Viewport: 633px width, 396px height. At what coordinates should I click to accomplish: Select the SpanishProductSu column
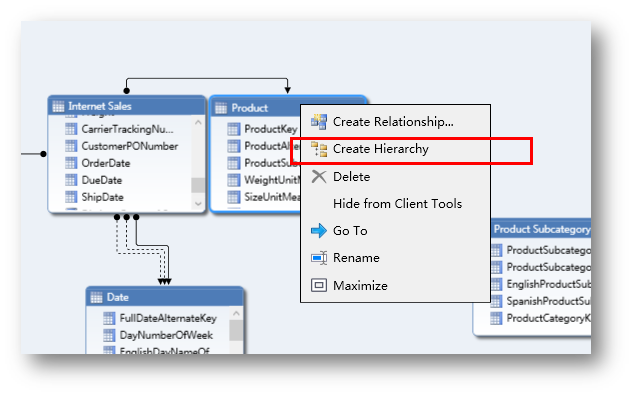coord(549,301)
